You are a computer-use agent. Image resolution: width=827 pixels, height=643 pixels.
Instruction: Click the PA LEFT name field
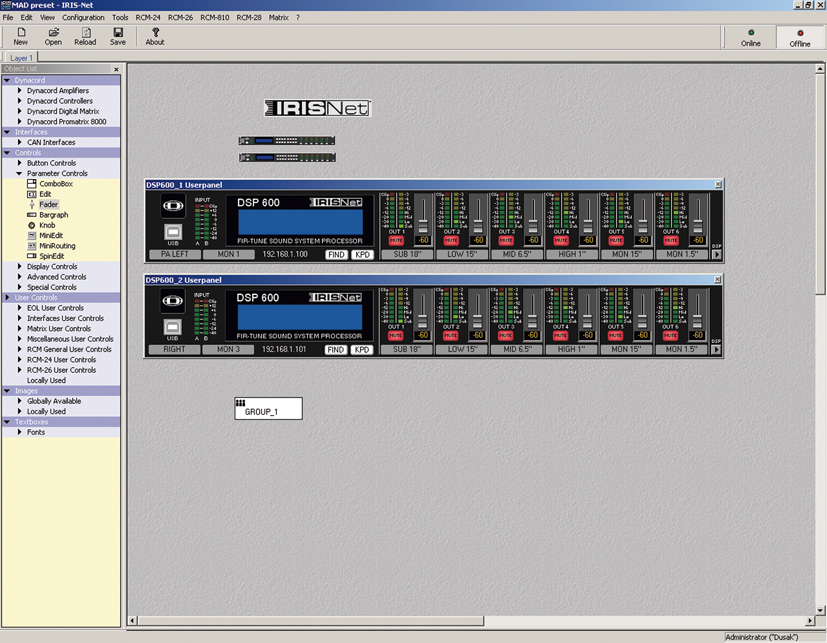point(175,254)
